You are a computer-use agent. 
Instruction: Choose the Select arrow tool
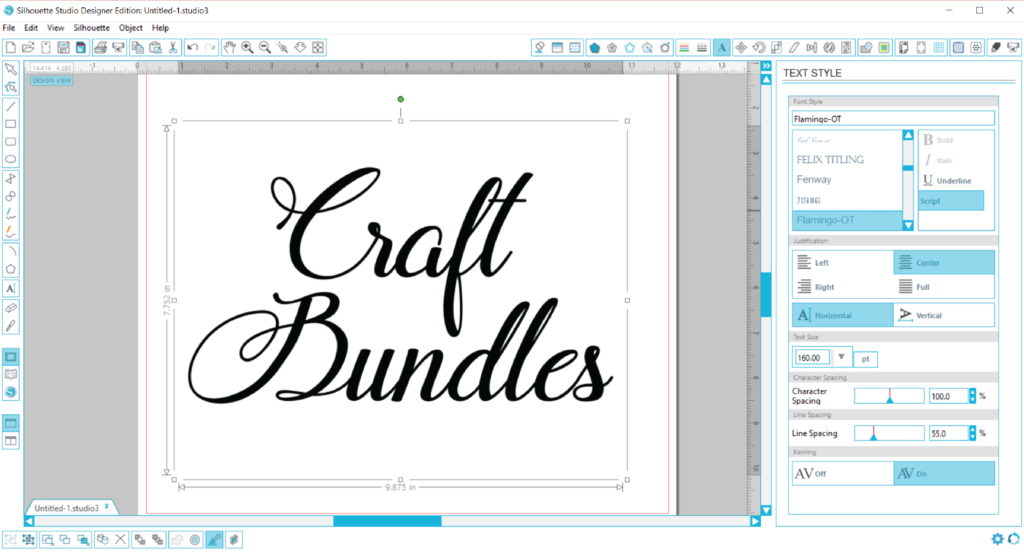click(10, 69)
